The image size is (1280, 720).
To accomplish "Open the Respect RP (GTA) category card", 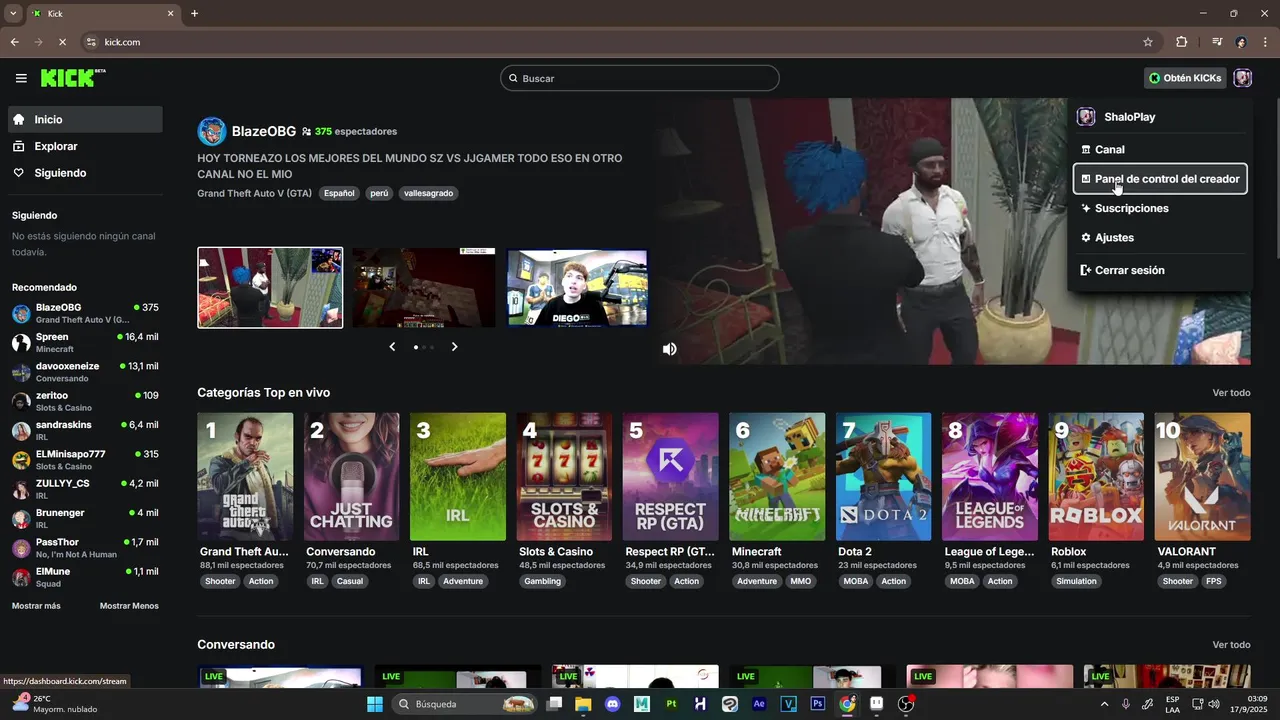I will click(x=671, y=477).
